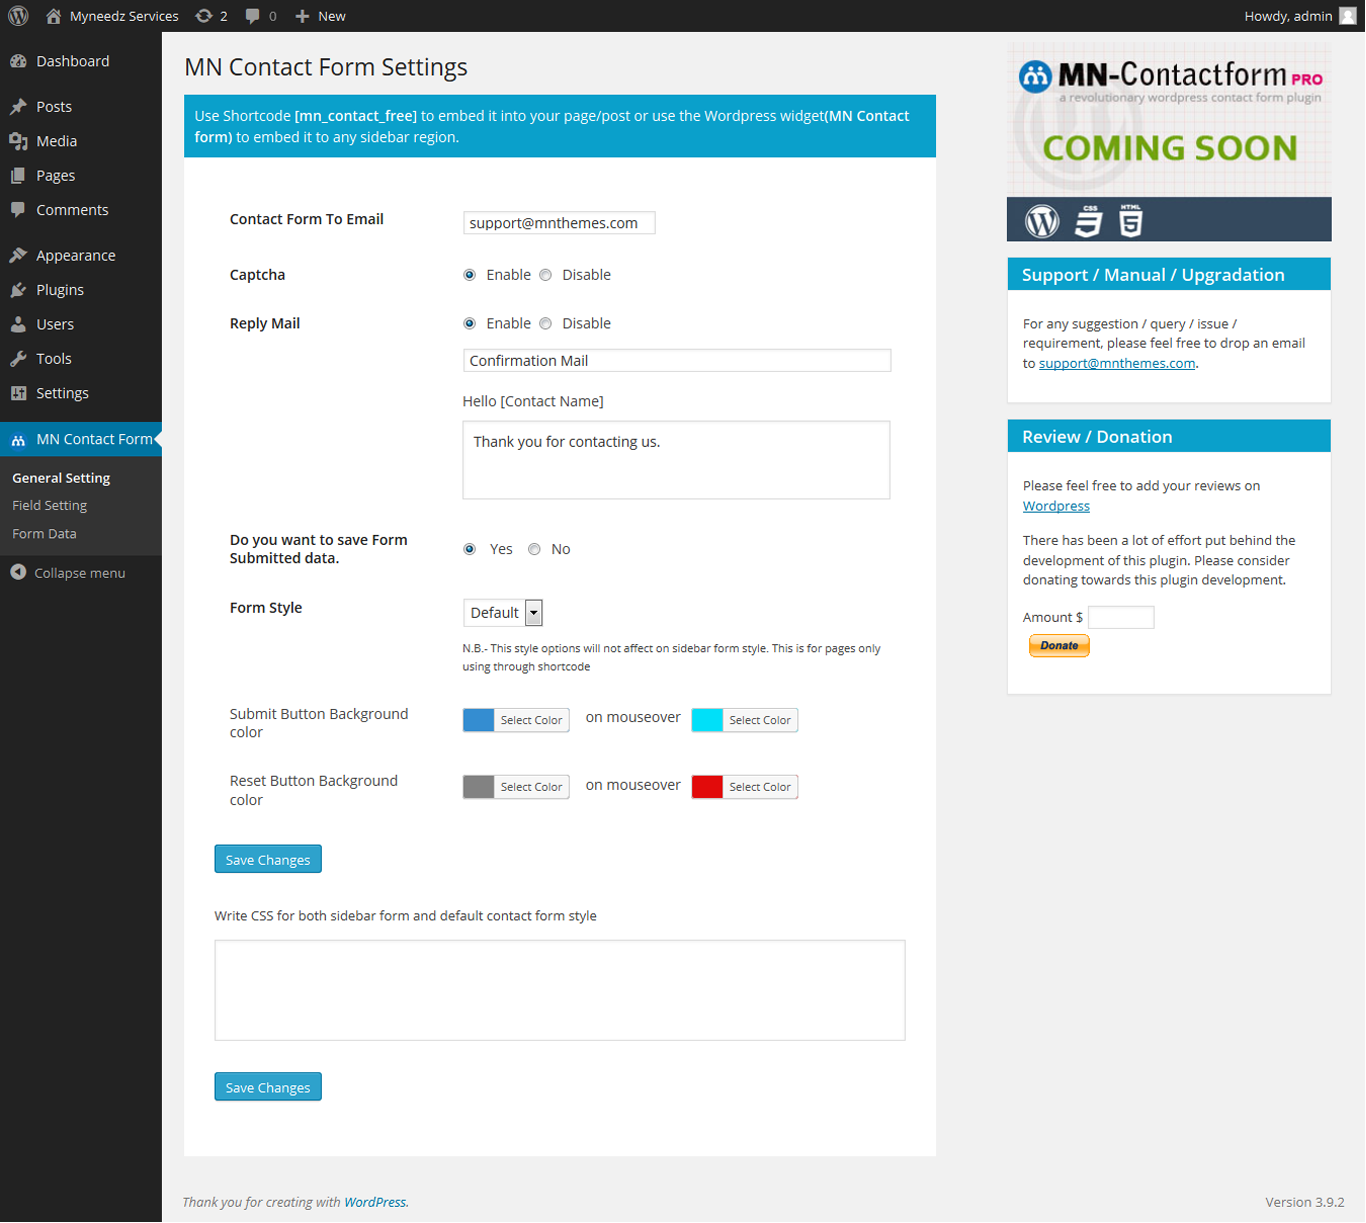The width and height of the screenshot is (1366, 1223).
Task: Open the Field Setting submenu item
Action: point(50,506)
